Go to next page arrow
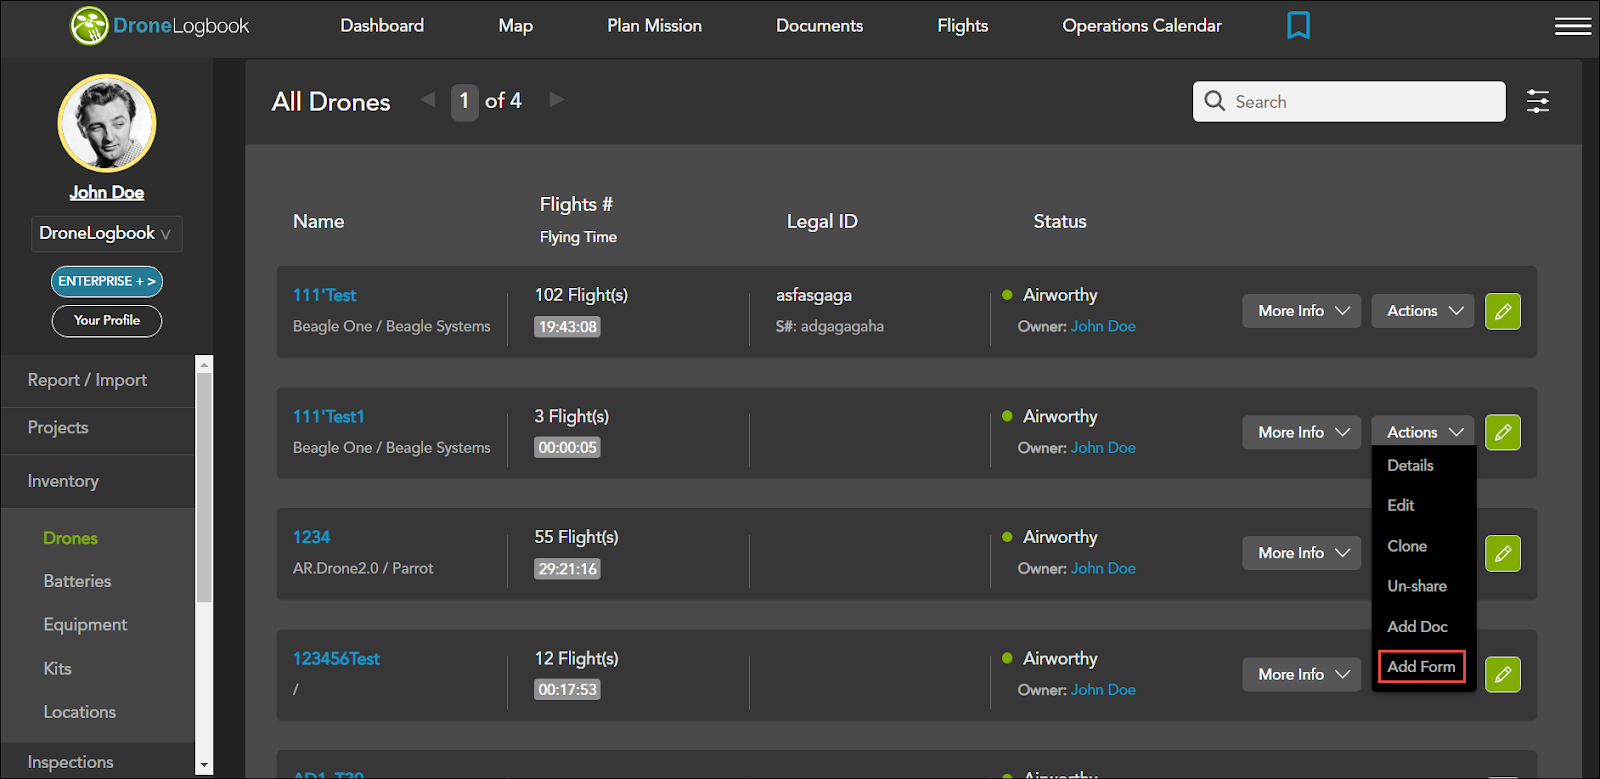Viewport: 1600px width, 779px height. coord(557,99)
